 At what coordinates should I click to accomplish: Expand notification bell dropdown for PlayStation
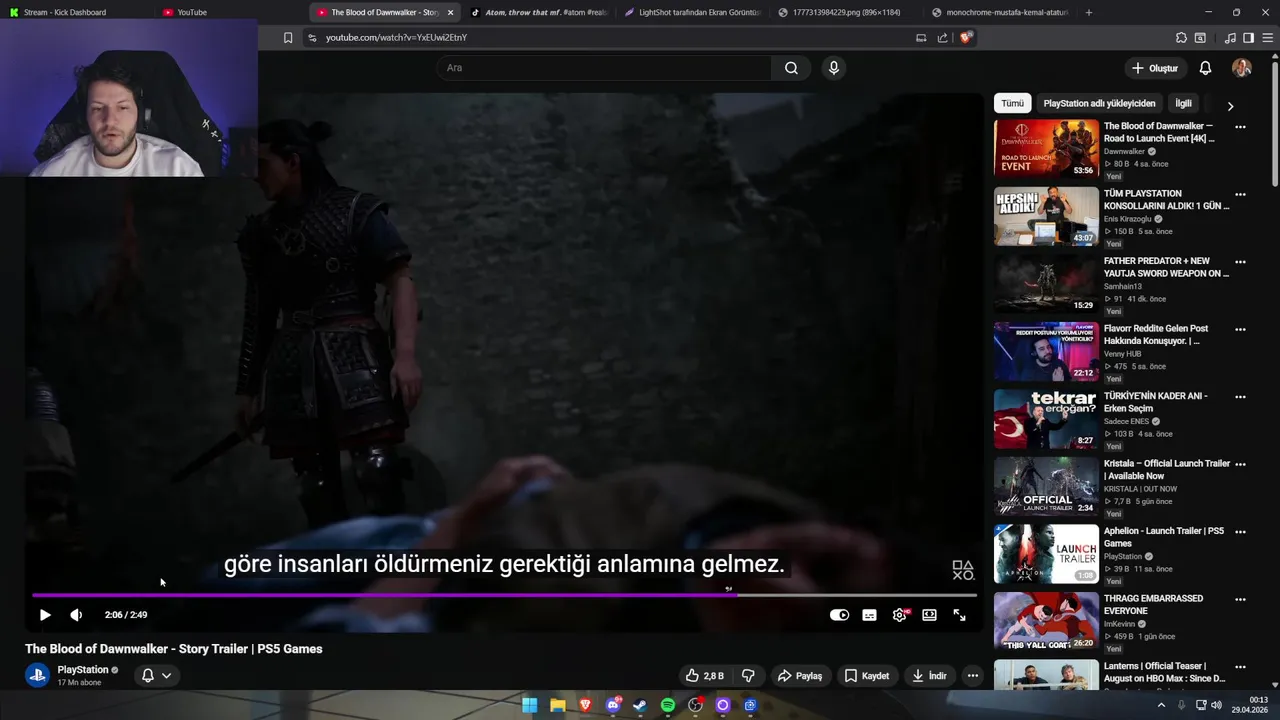156,676
